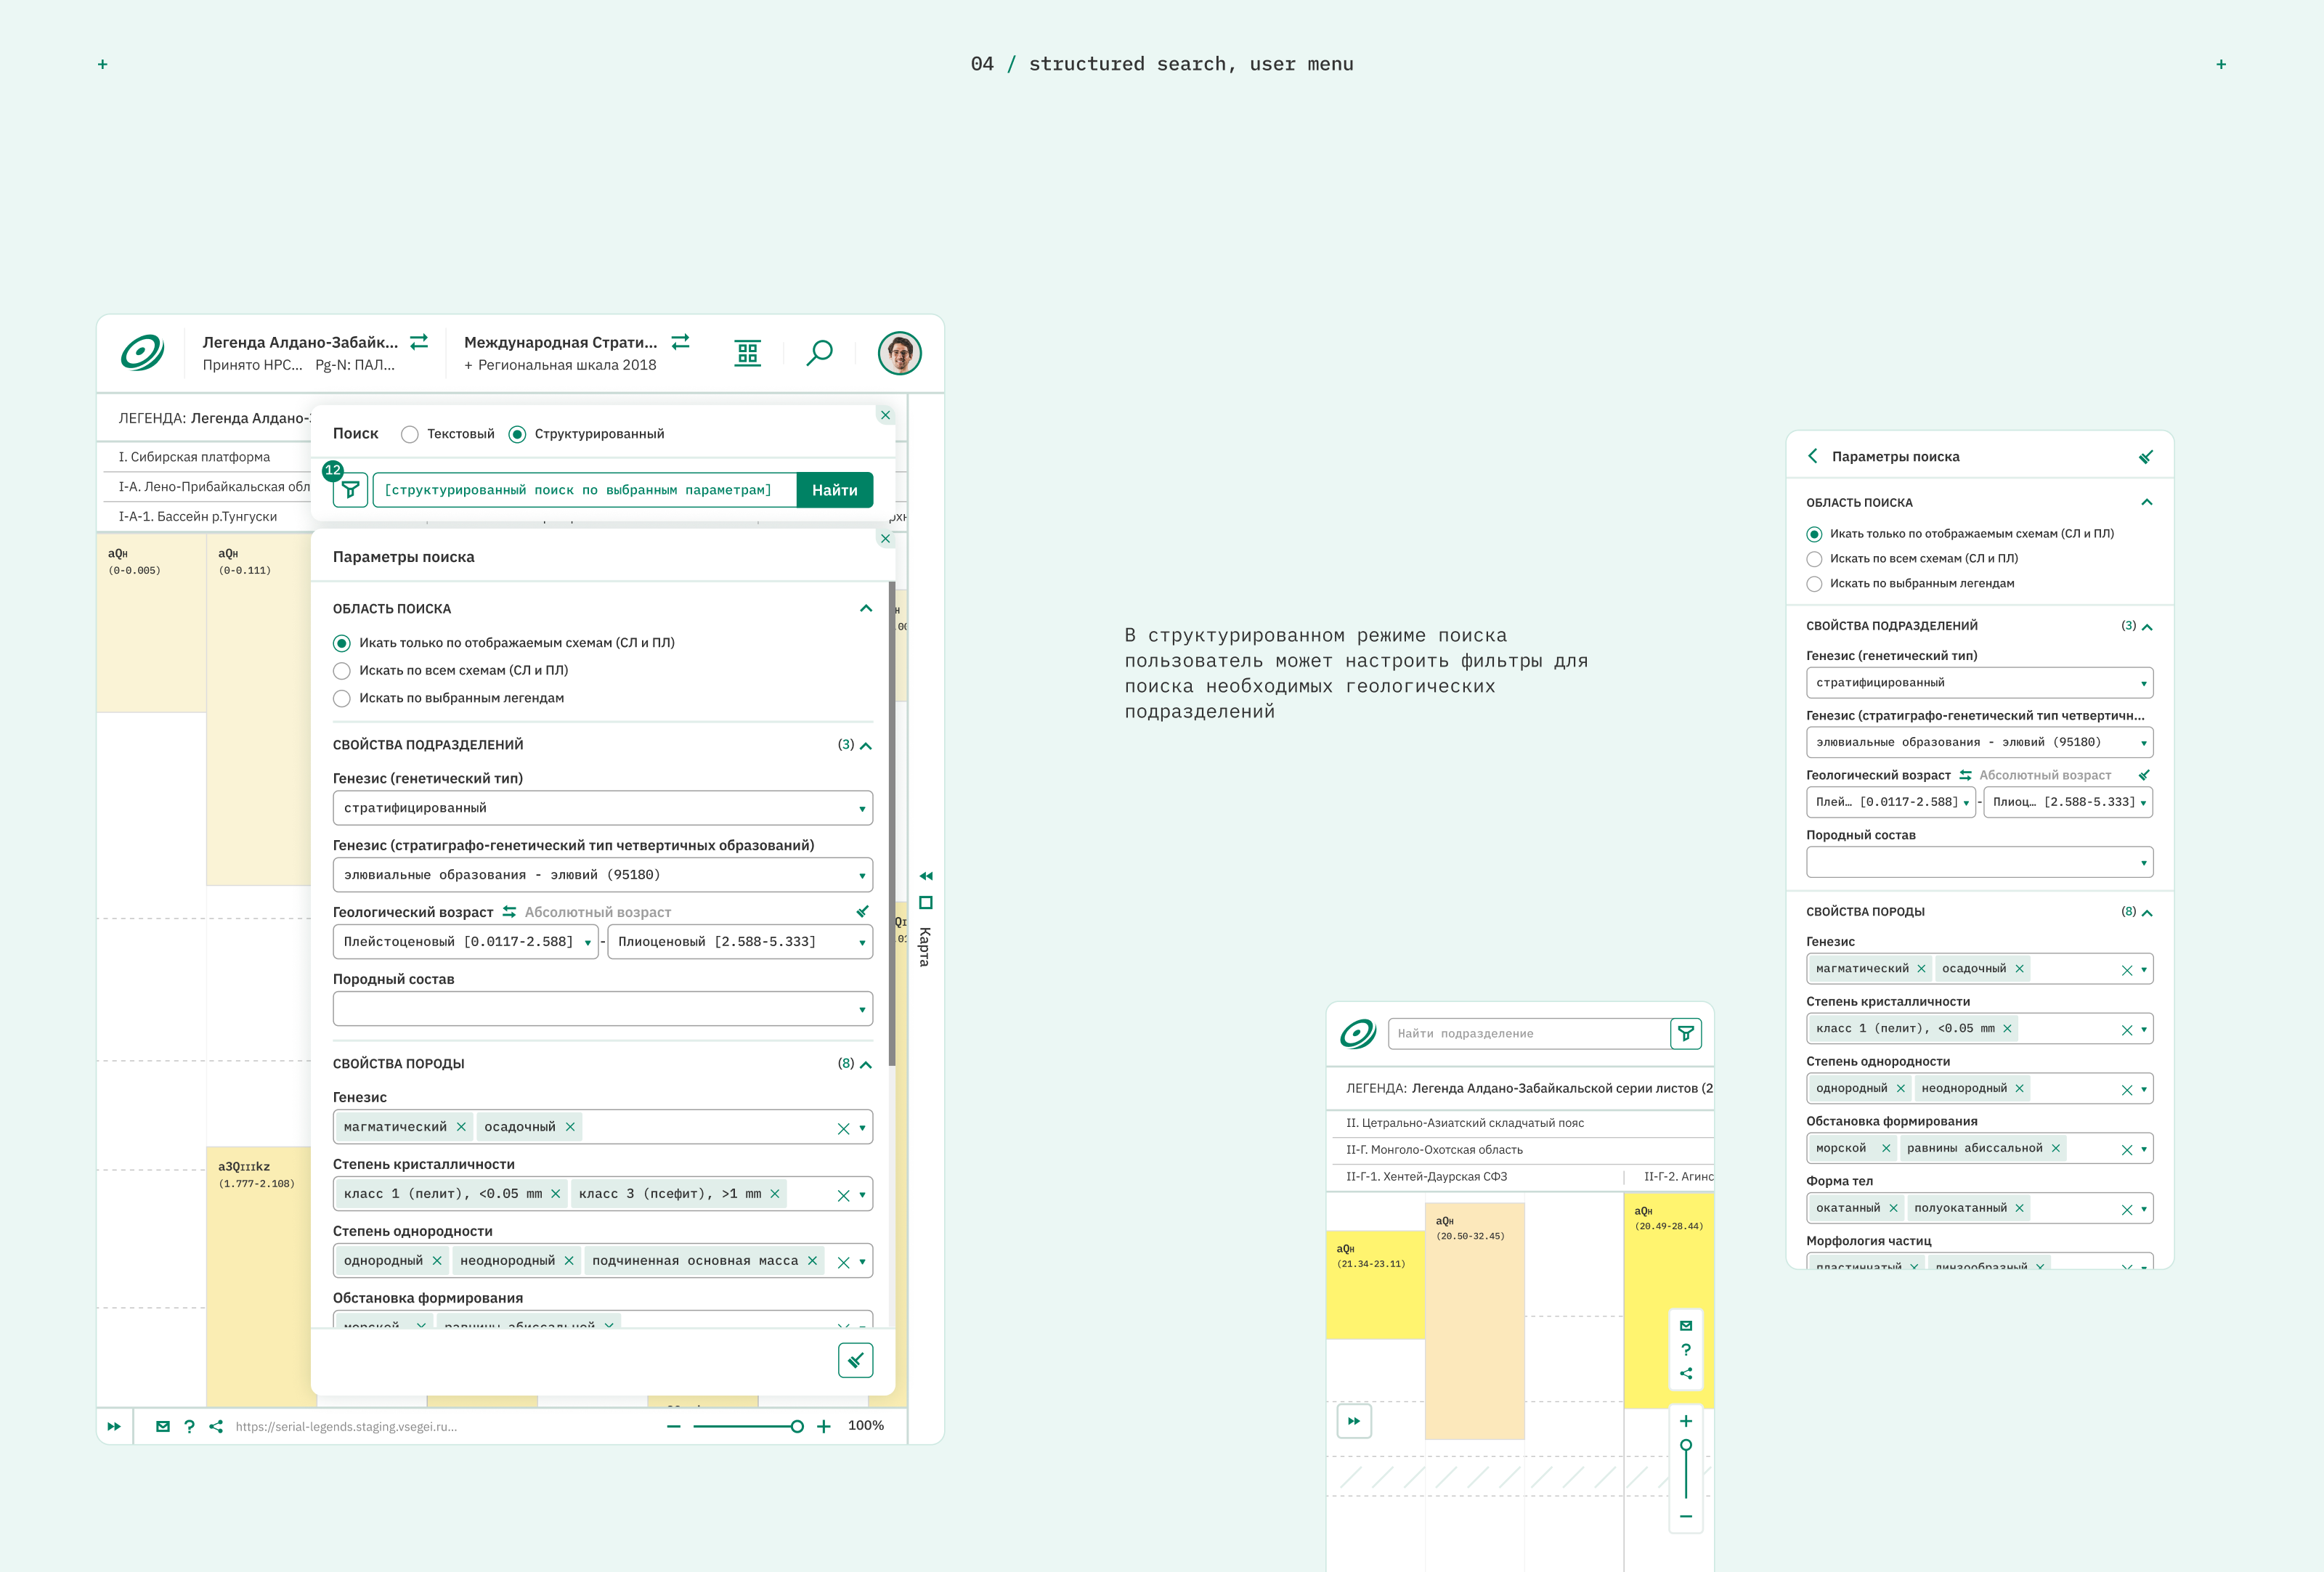
Task: Select Структурированный search mode
Action: point(587,434)
